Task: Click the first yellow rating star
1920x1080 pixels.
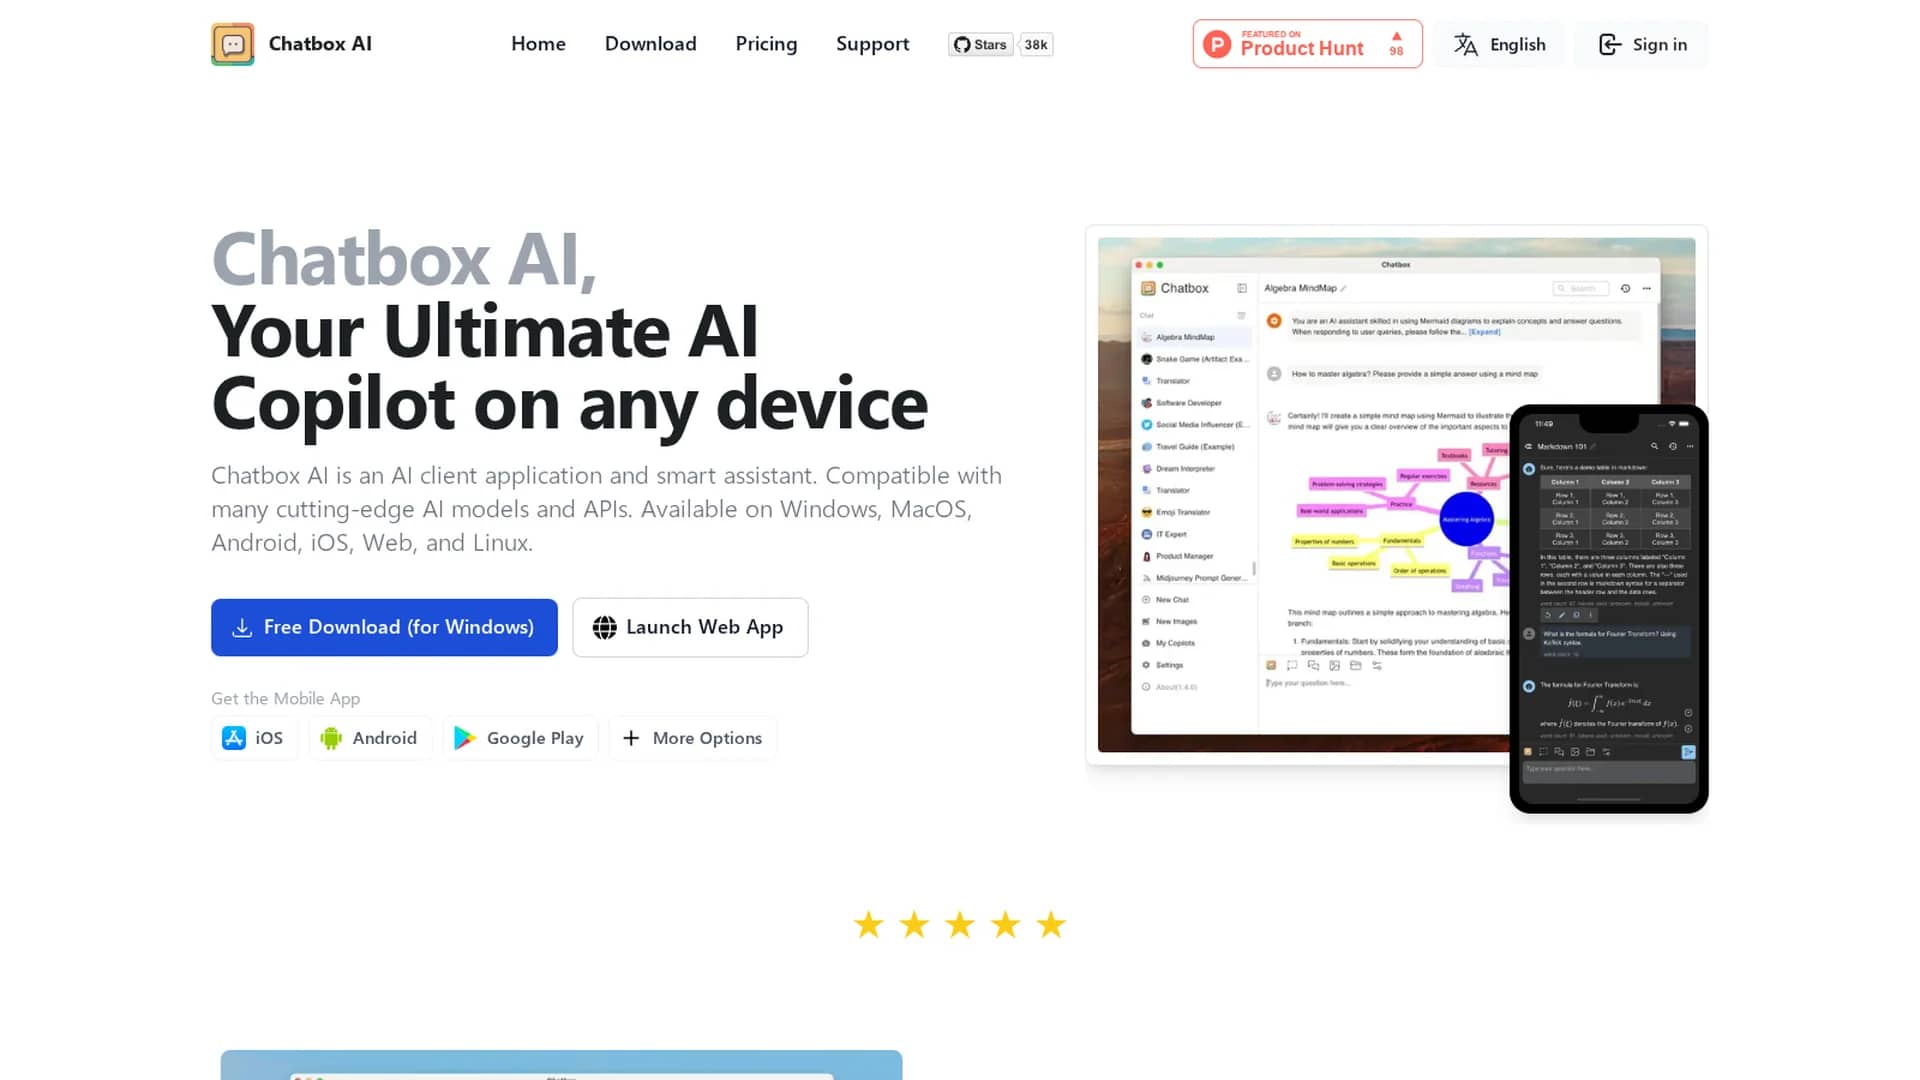Action: coord(868,924)
